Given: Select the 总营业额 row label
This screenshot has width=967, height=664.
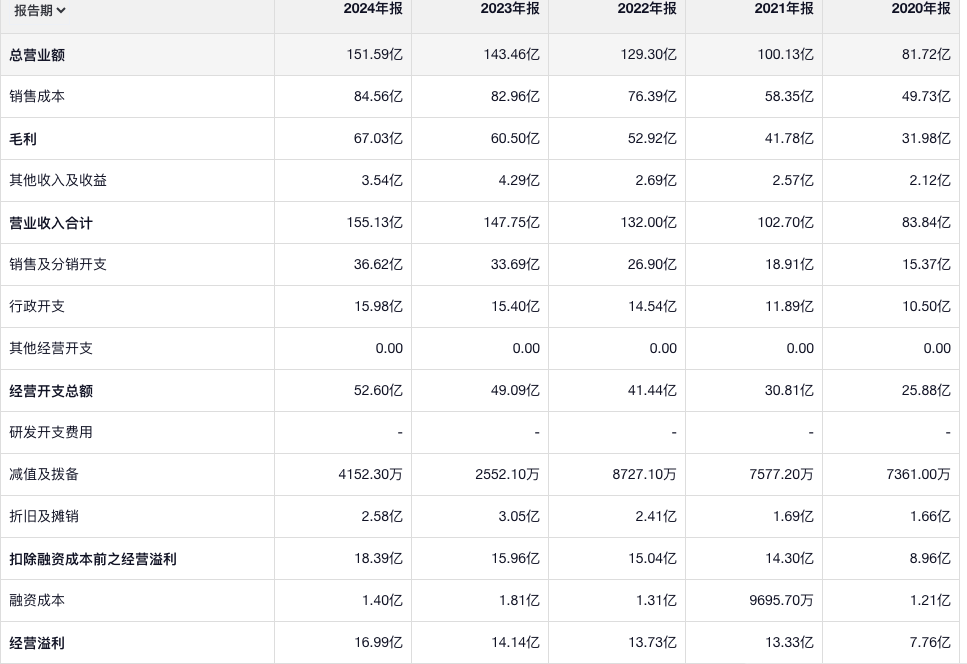Looking at the screenshot, I should [x=37, y=55].
